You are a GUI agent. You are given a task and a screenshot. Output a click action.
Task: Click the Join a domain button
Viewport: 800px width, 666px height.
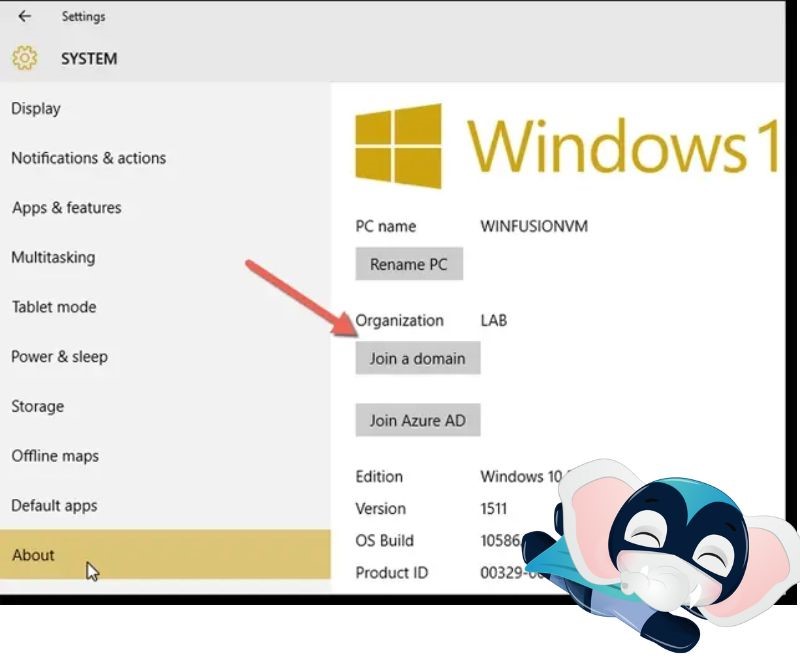[x=418, y=358]
